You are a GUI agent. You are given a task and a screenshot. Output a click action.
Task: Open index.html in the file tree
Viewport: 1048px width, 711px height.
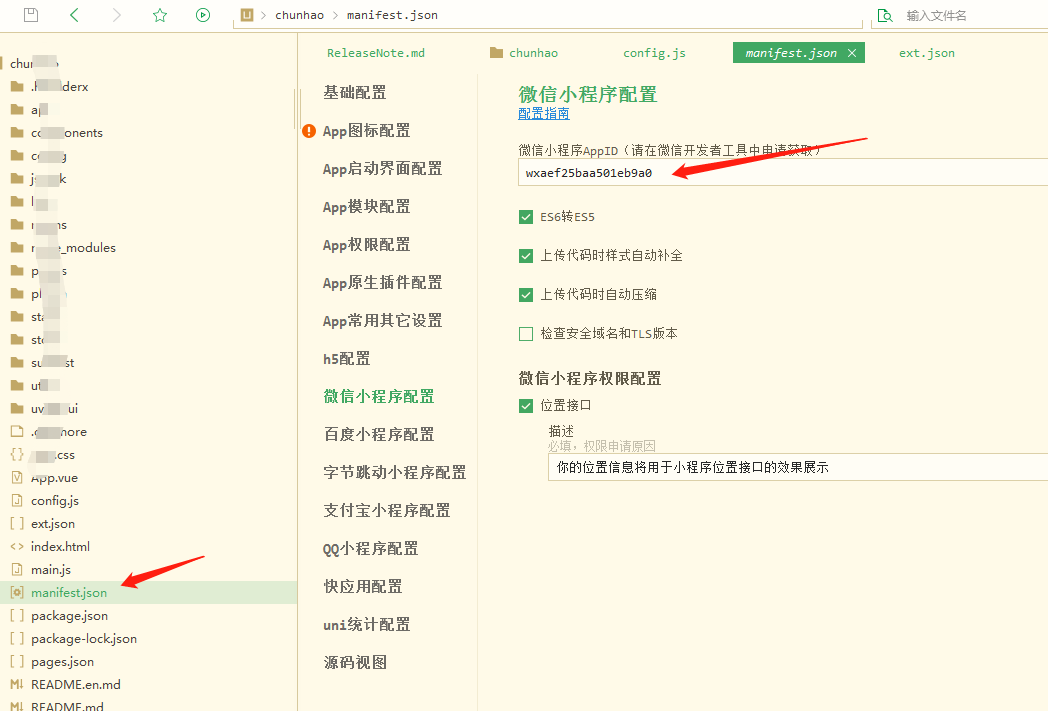point(60,547)
